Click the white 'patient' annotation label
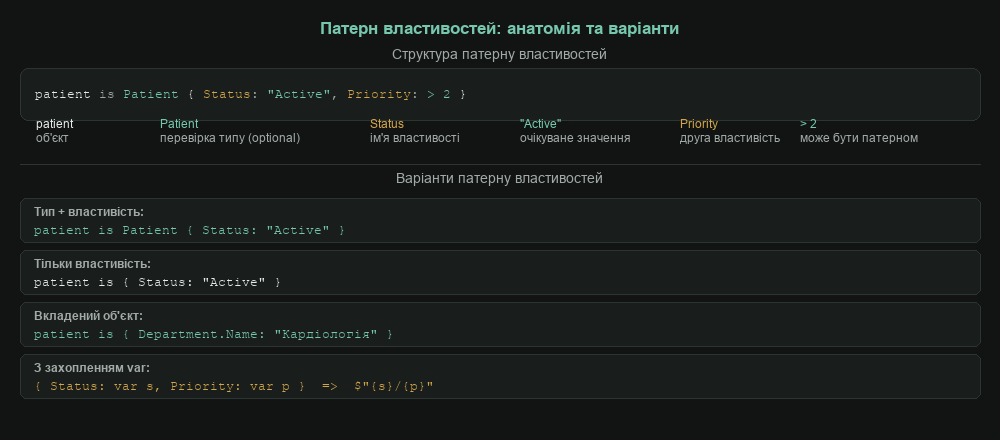1000x440 pixels. 54,124
